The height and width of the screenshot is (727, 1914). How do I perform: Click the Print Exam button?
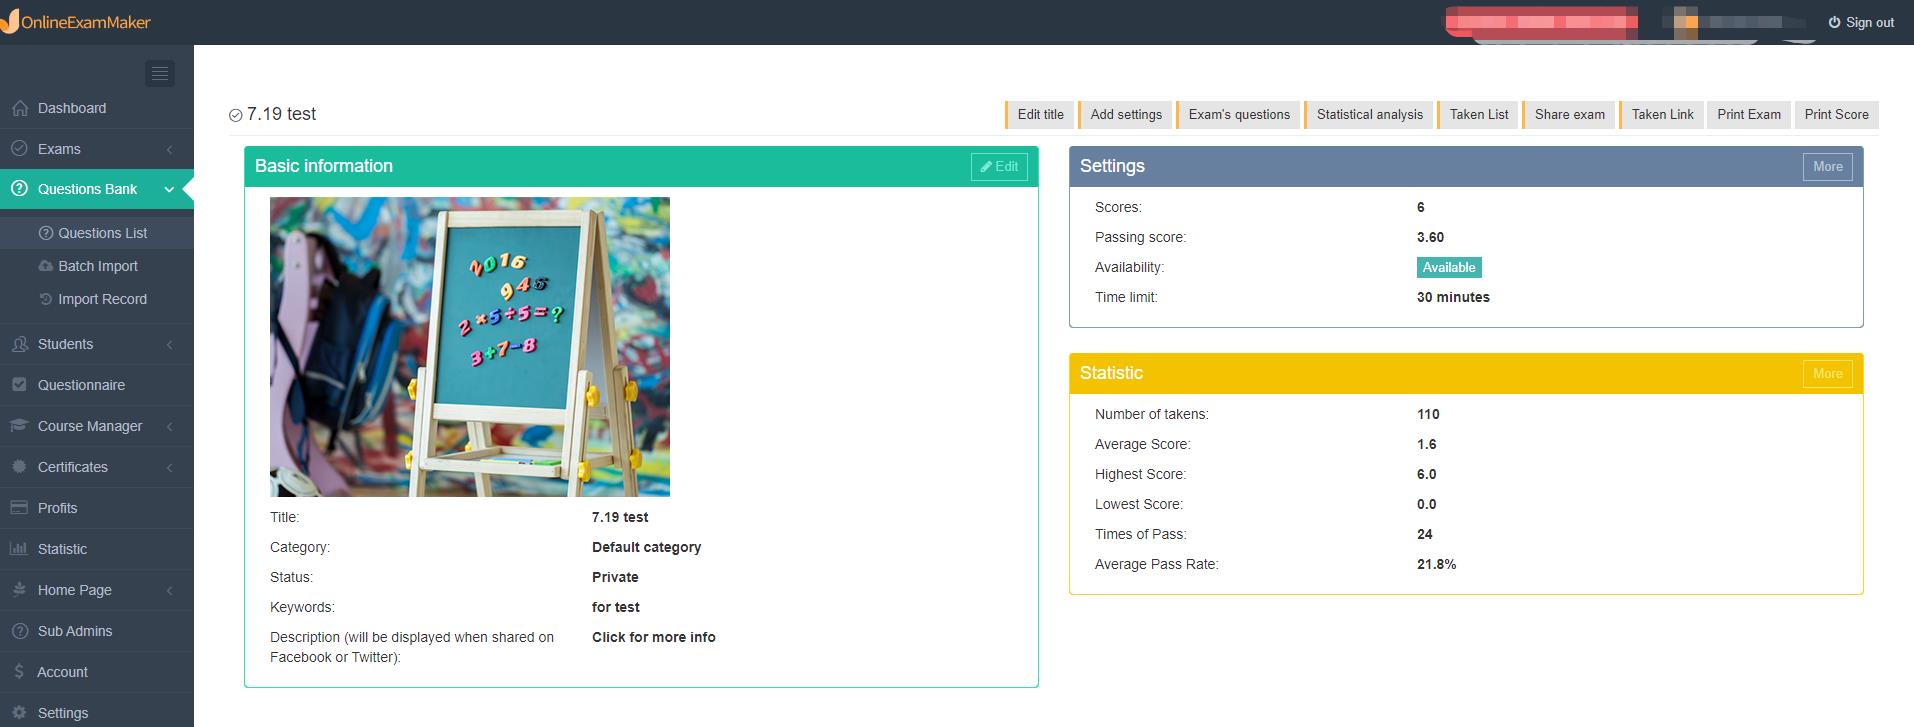[x=1749, y=115]
